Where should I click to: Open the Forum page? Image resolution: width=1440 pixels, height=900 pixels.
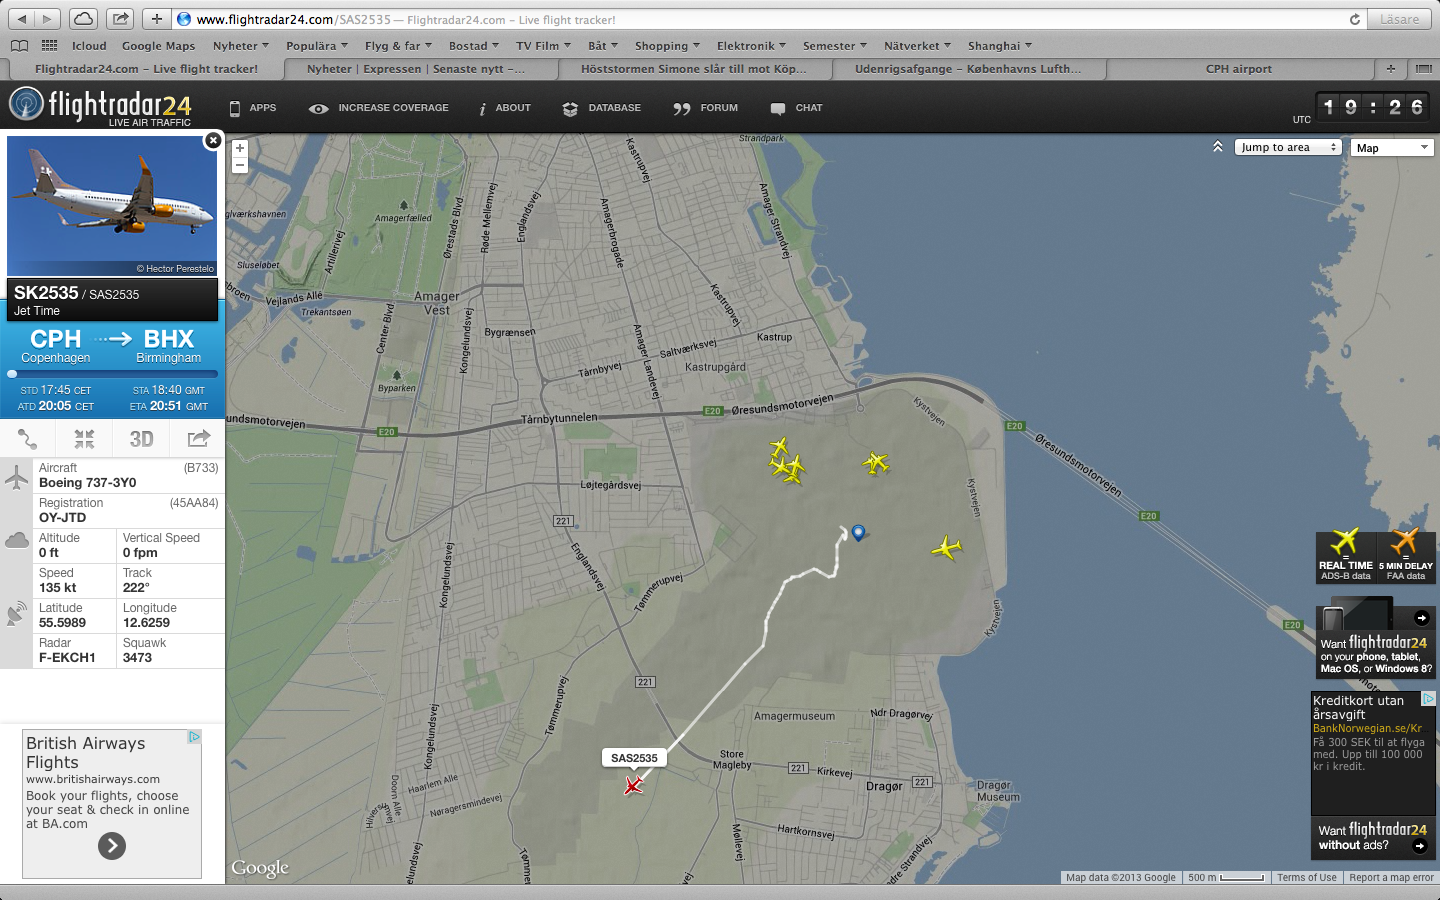coord(706,108)
